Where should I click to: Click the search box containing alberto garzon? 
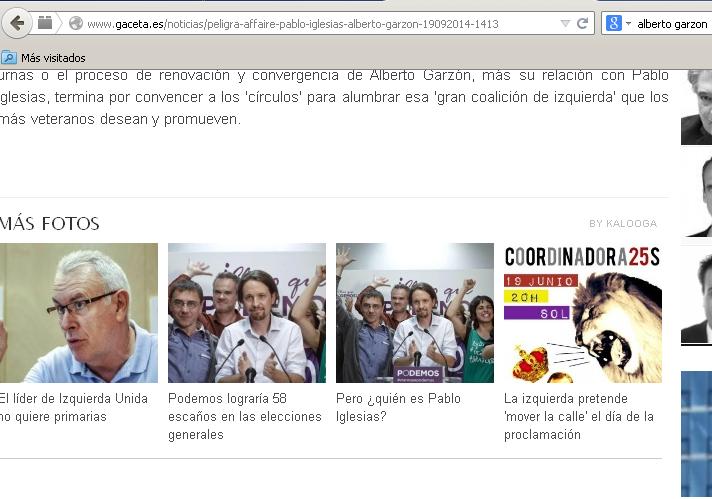(672, 23)
